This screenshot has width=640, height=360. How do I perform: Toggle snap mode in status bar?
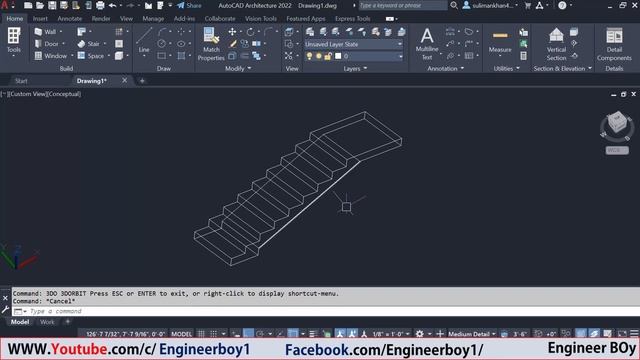pyautogui.click(x=213, y=334)
